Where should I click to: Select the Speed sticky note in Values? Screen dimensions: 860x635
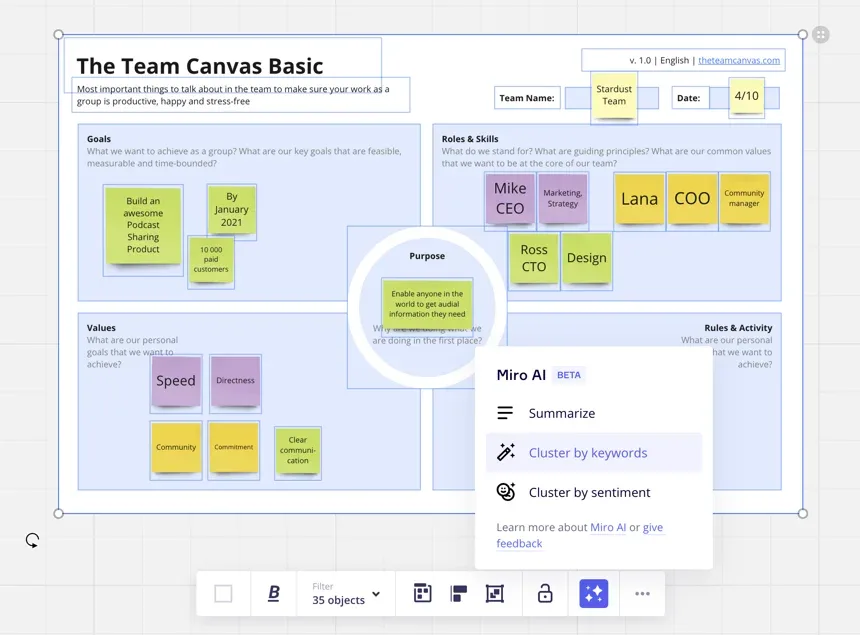(175, 381)
